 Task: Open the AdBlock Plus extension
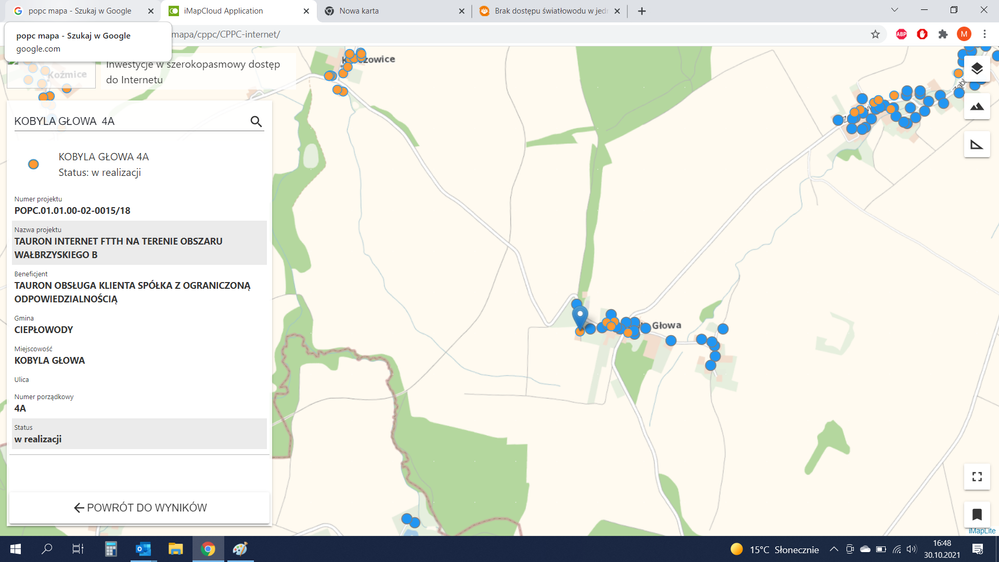901,34
